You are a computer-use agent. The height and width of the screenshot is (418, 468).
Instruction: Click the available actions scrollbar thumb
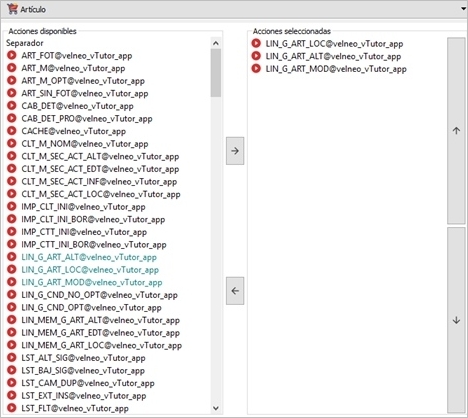(216, 73)
